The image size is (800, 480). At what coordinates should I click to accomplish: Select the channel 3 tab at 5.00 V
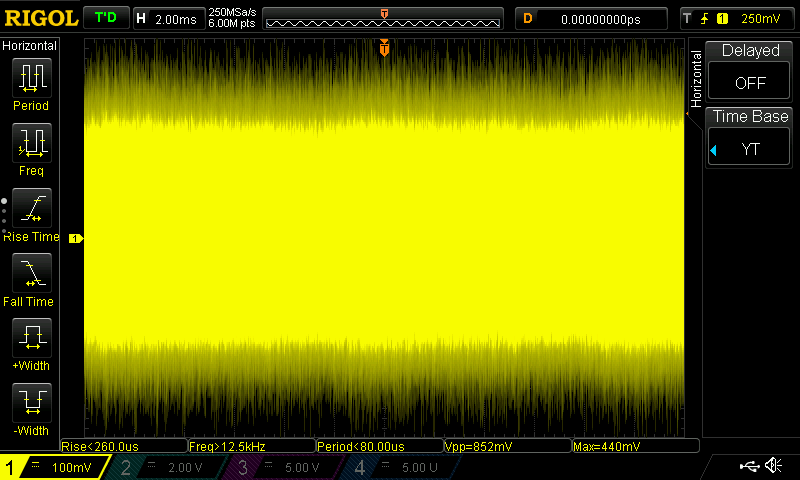click(x=282, y=467)
